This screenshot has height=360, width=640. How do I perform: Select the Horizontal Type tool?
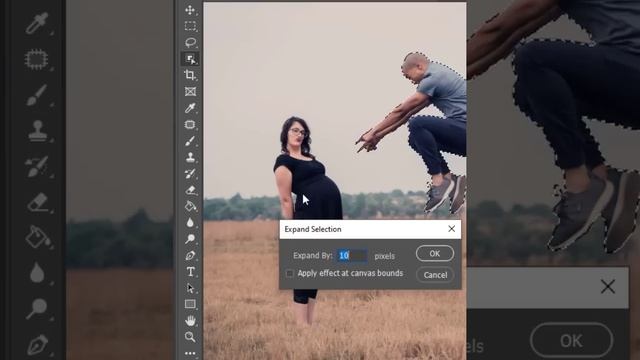click(x=190, y=272)
